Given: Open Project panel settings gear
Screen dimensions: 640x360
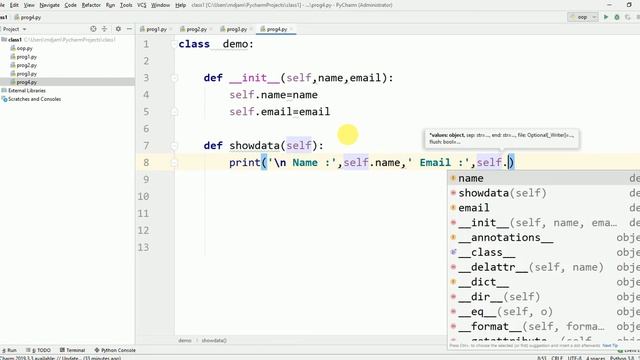Looking at the screenshot, I should [118, 29].
